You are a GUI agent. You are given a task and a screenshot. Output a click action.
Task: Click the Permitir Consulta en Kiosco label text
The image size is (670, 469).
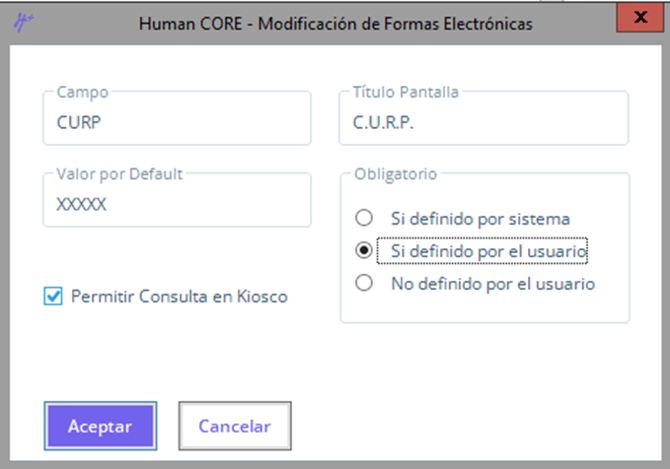[x=179, y=296]
